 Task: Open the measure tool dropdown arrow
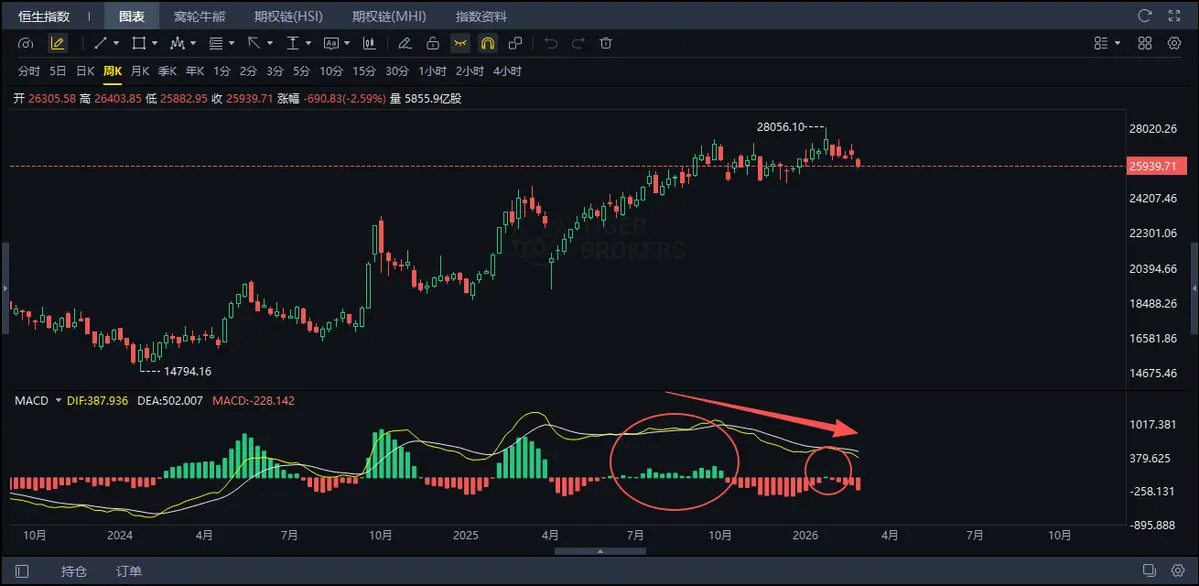tap(309, 44)
